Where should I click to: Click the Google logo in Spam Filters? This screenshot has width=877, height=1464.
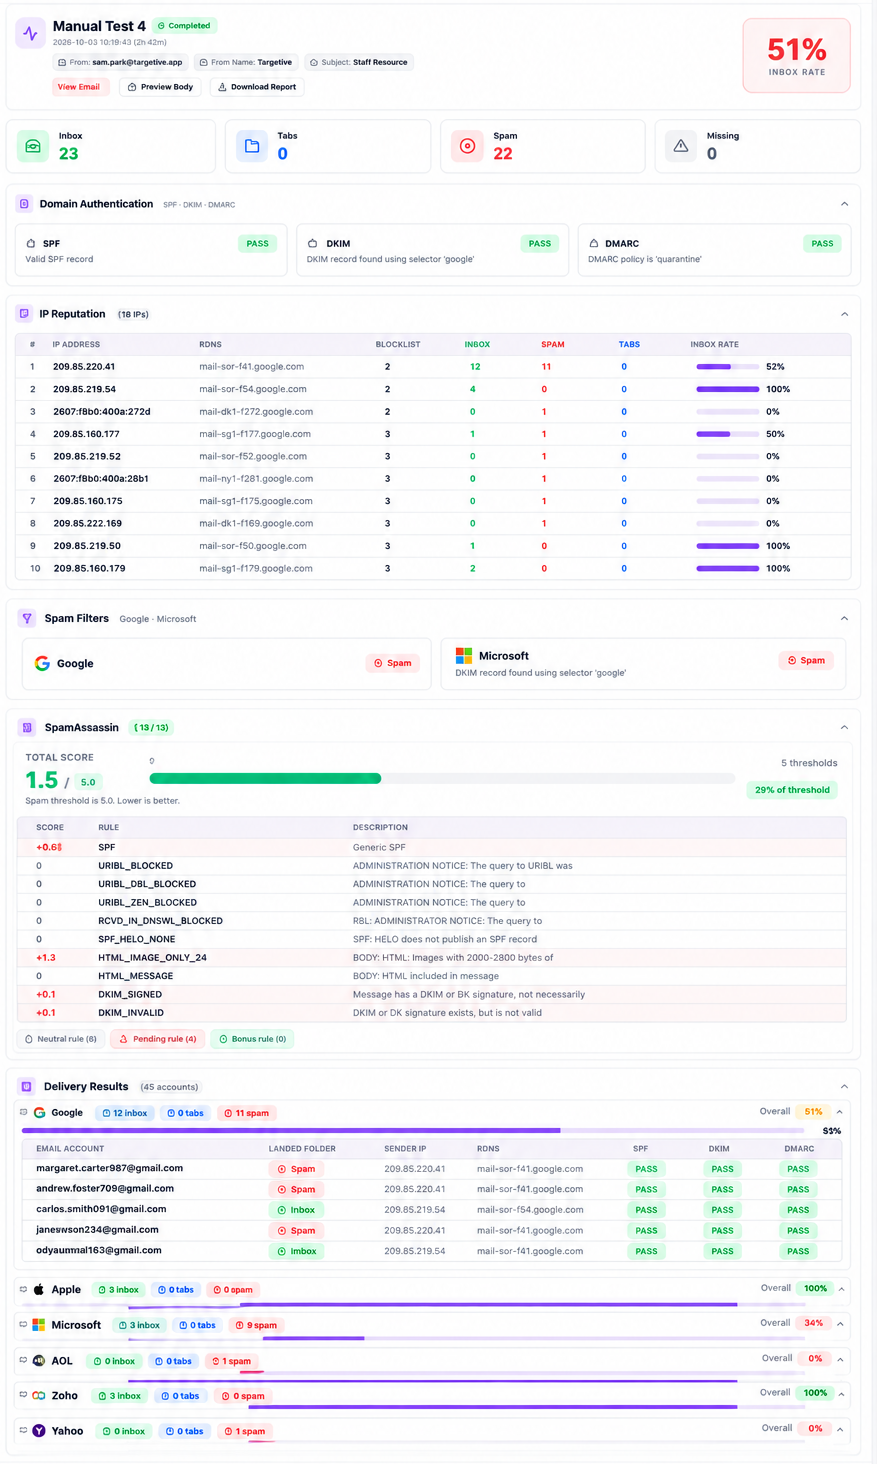pos(42,663)
